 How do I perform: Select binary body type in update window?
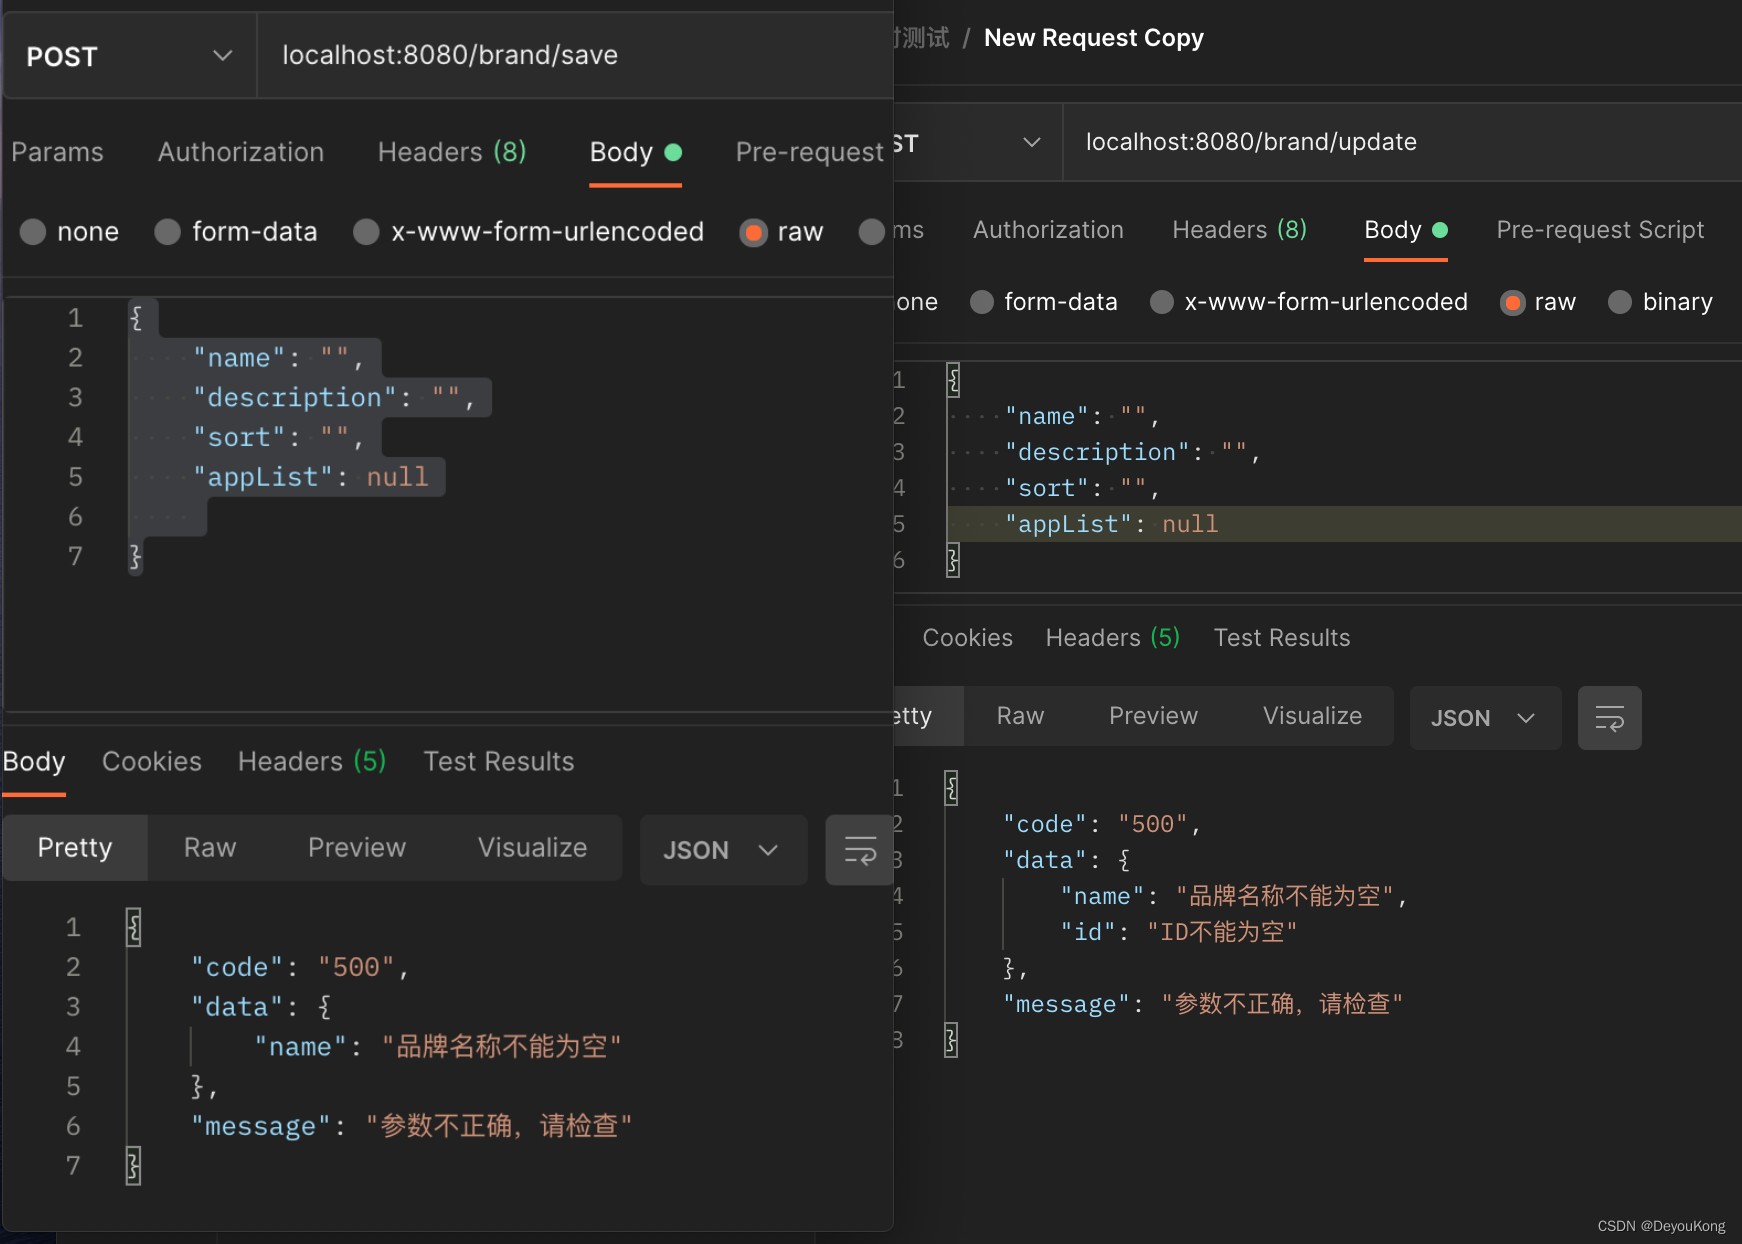(1660, 302)
